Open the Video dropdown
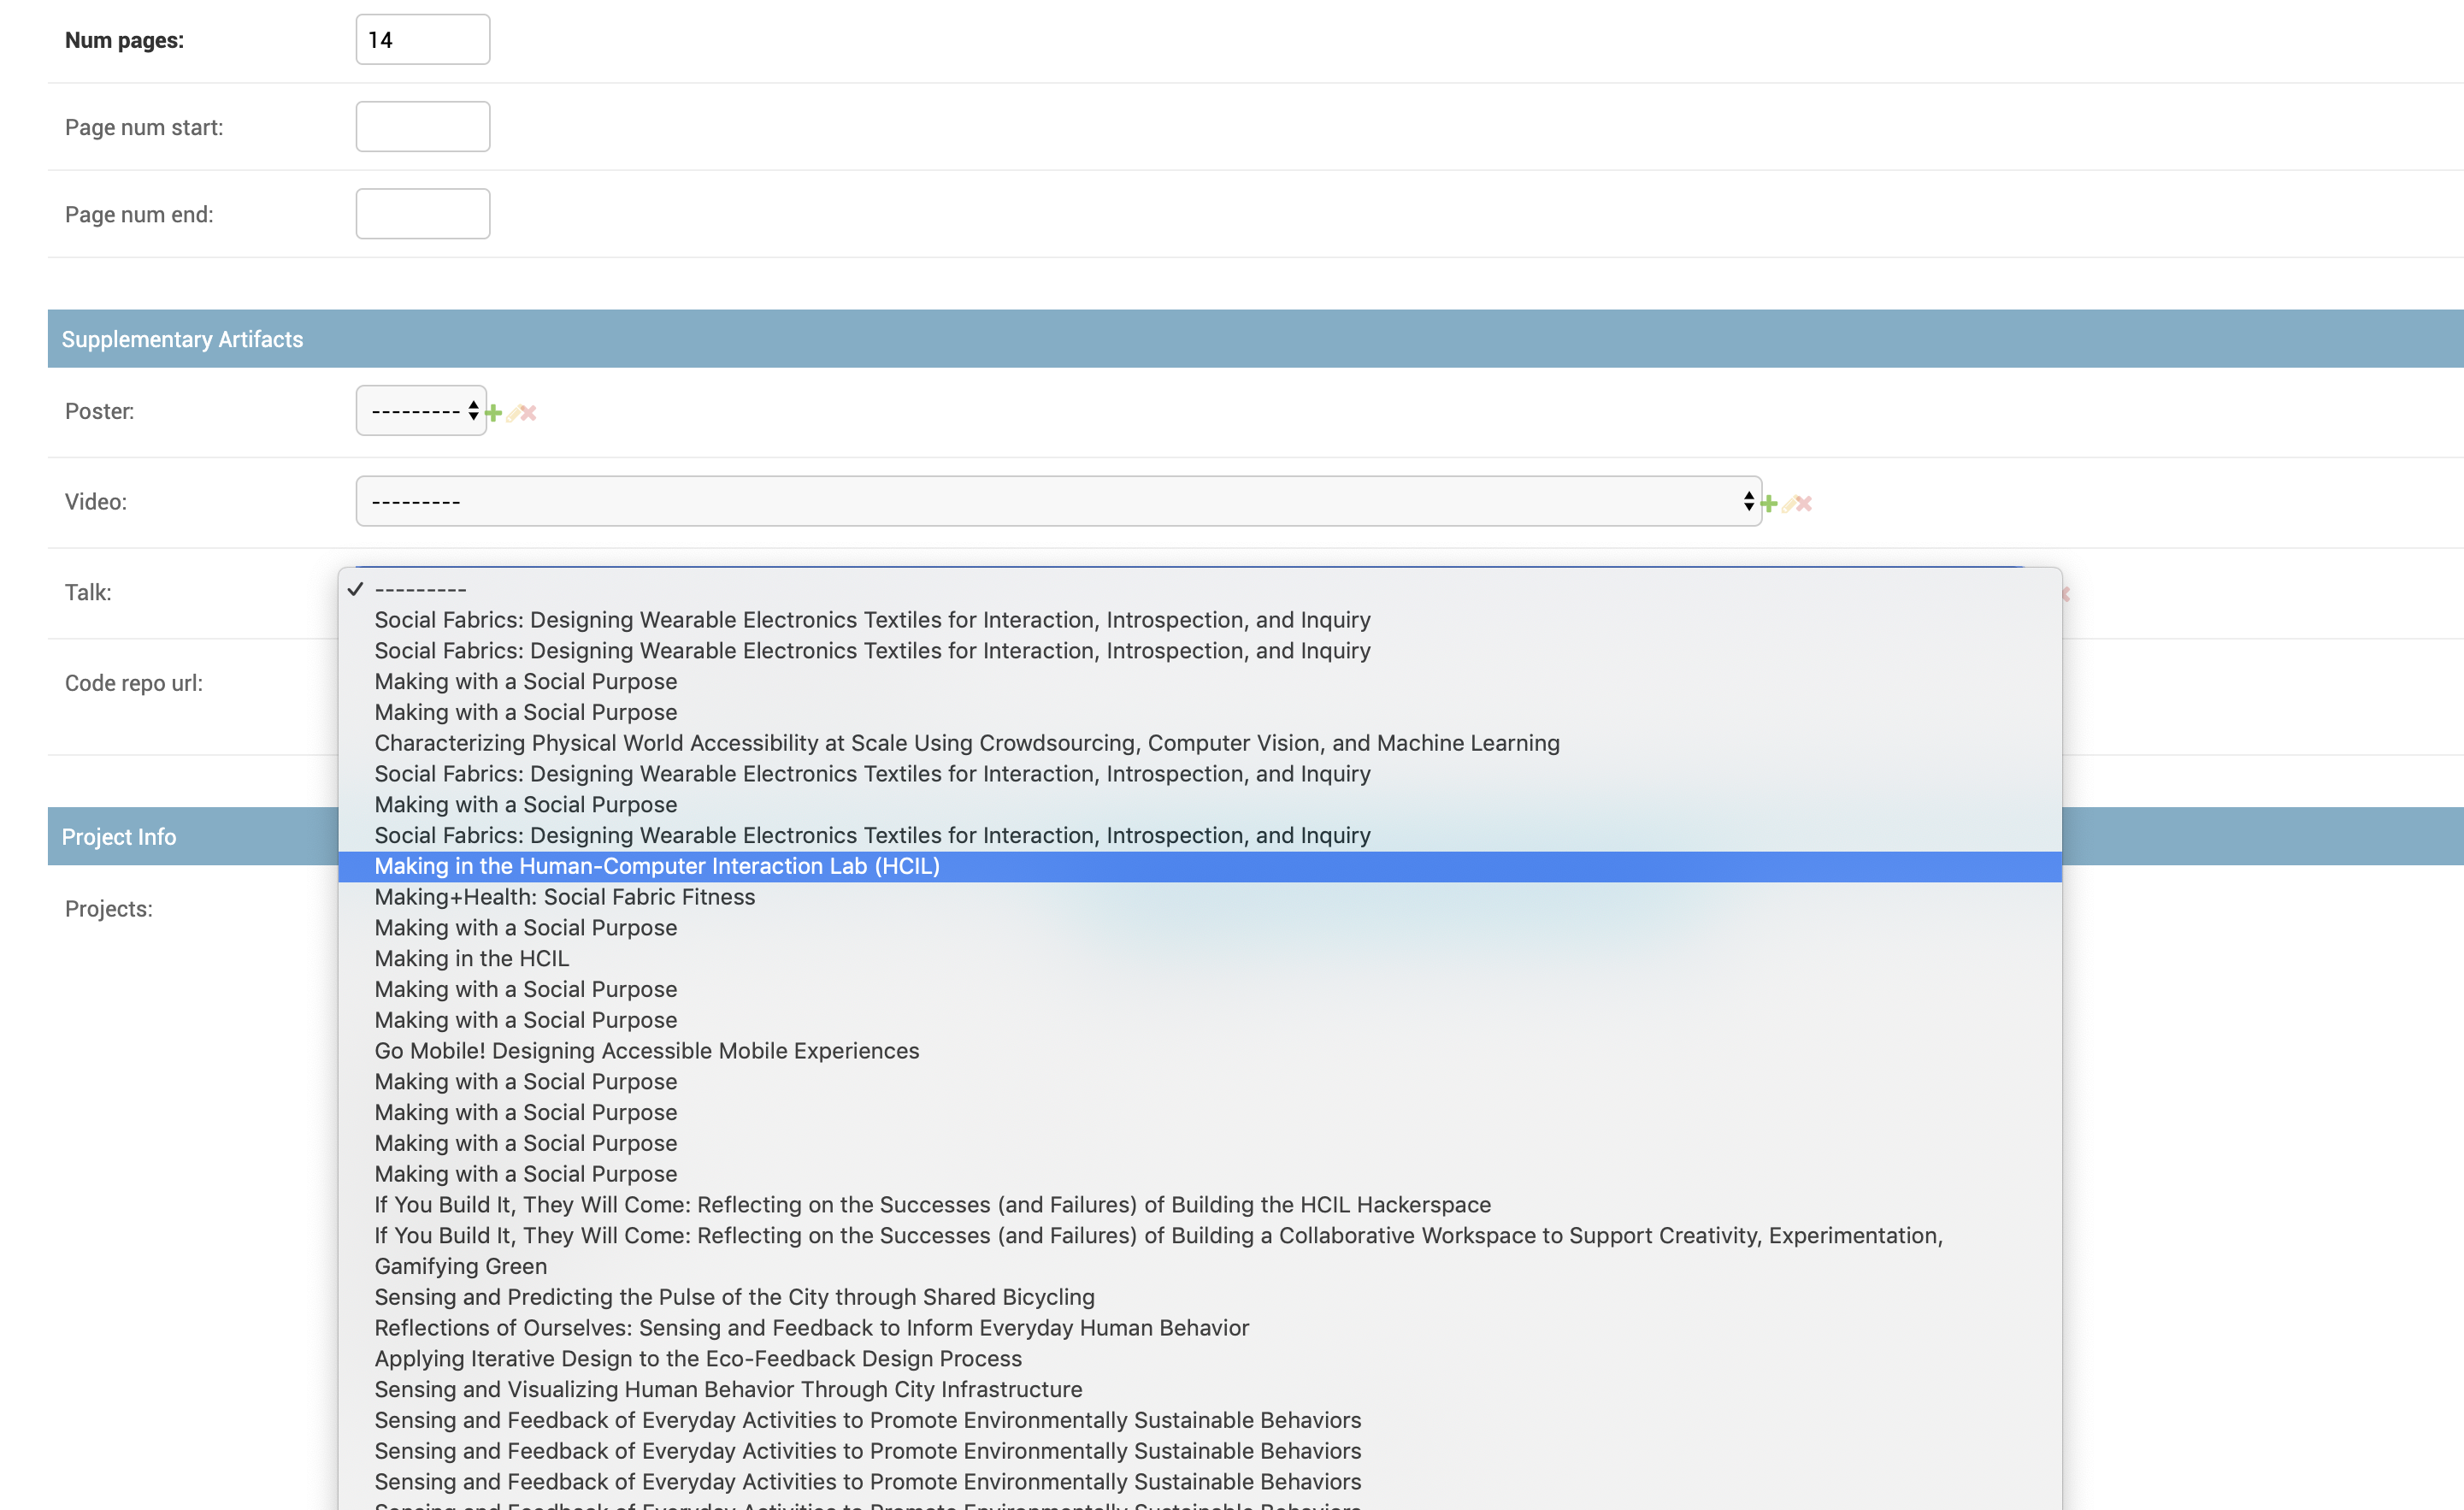 [1057, 500]
